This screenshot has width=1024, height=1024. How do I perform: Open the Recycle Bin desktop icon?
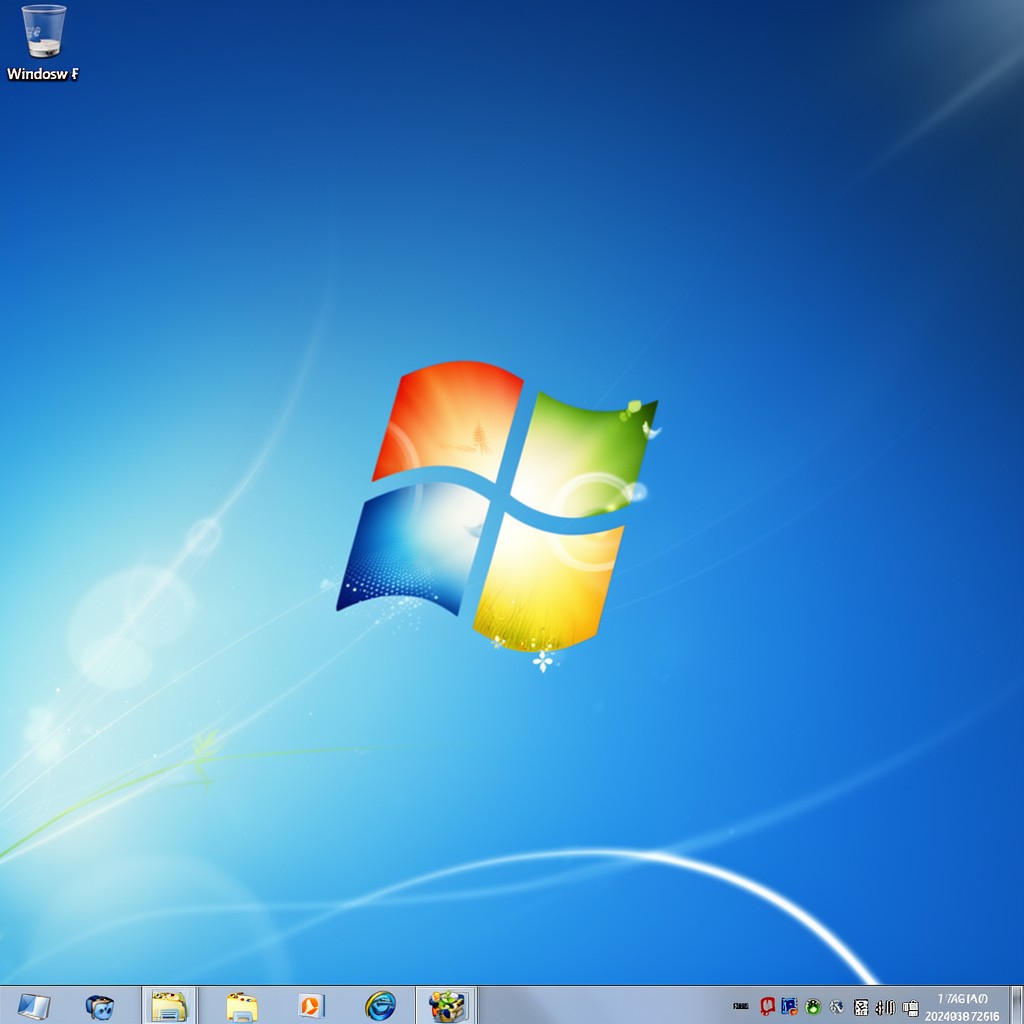click(44, 31)
